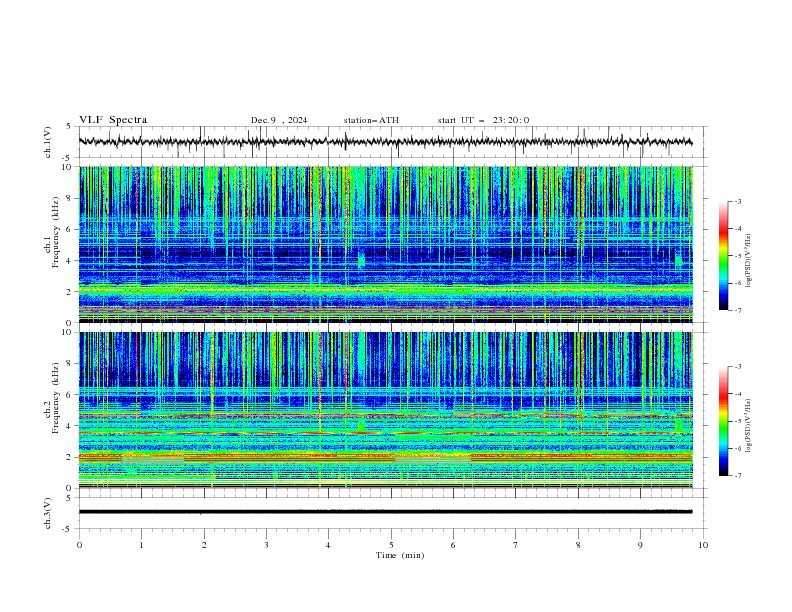Click the ch.1 "Frequency (kHz)" axis label

coord(56,232)
